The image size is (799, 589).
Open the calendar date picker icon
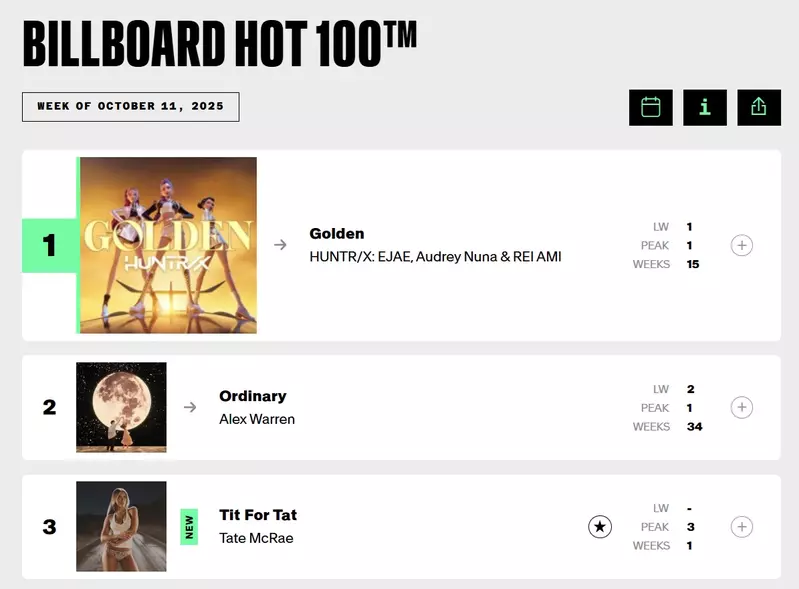coord(650,107)
